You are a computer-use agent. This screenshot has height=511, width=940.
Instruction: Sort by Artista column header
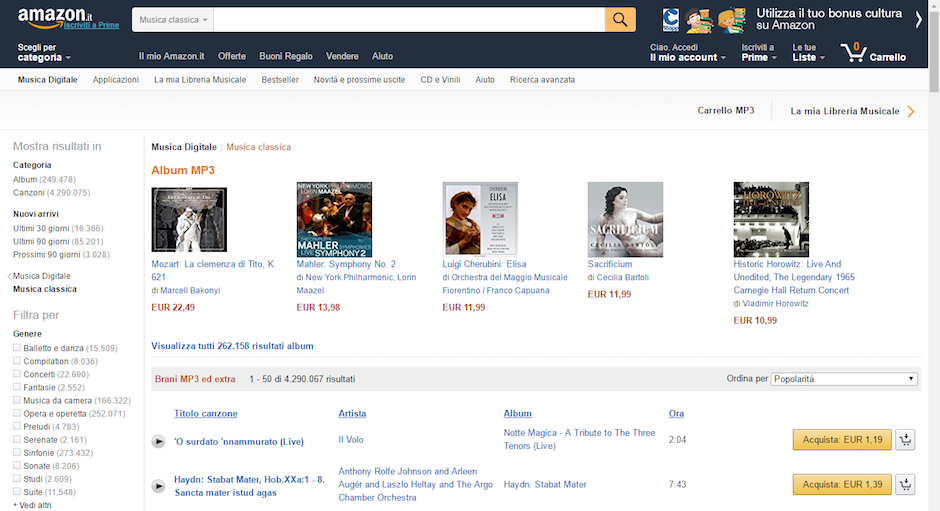coord(352,413)
